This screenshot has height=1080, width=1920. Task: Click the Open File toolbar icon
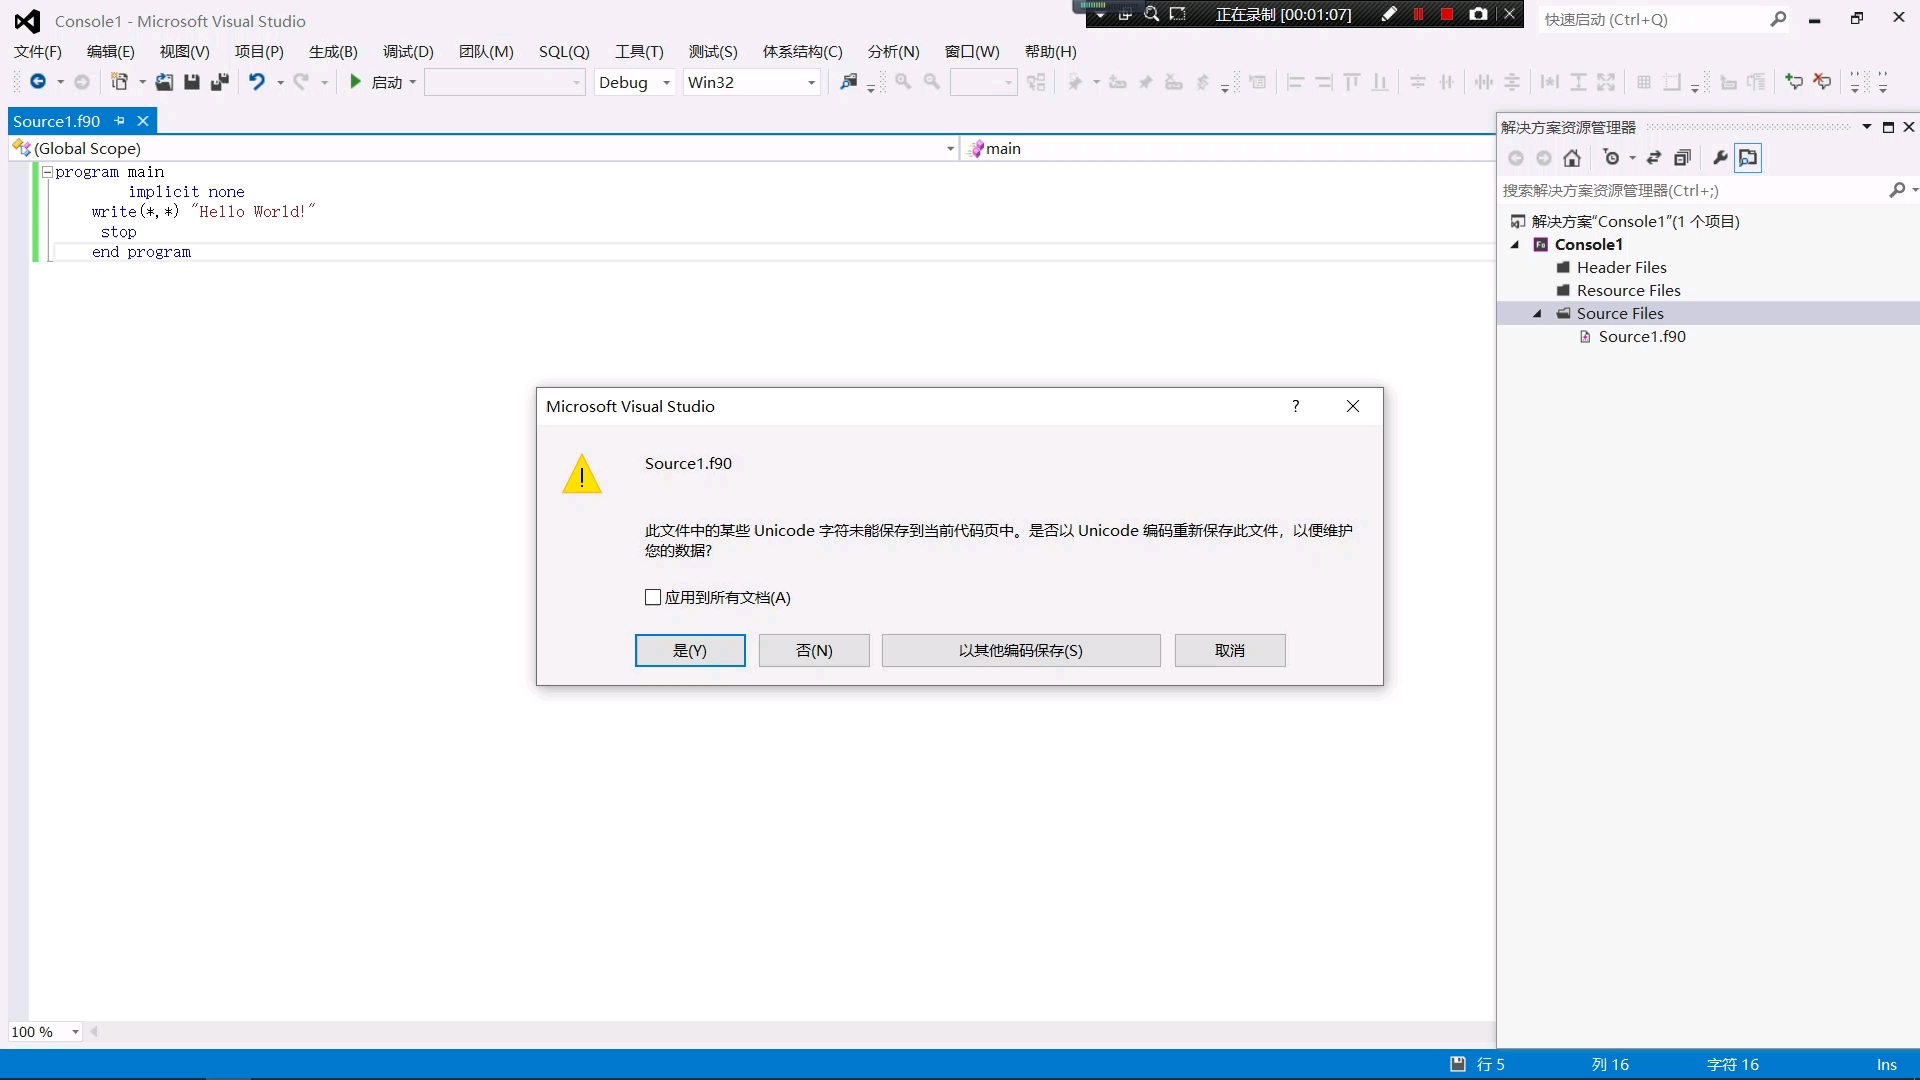(x=164, y=82)
